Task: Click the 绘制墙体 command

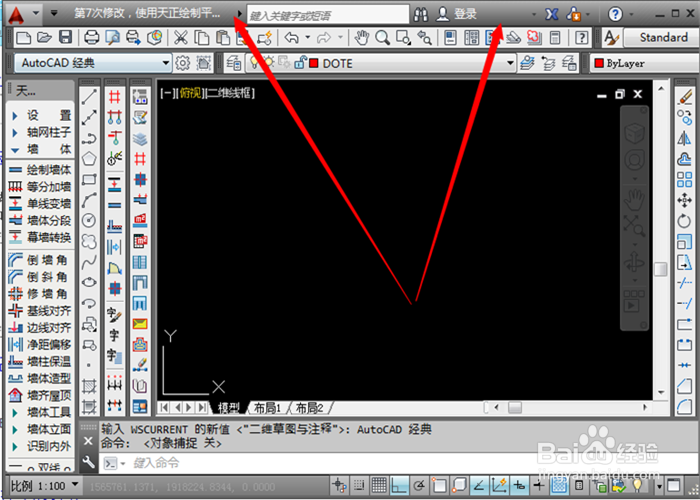Action: [40, 170]
